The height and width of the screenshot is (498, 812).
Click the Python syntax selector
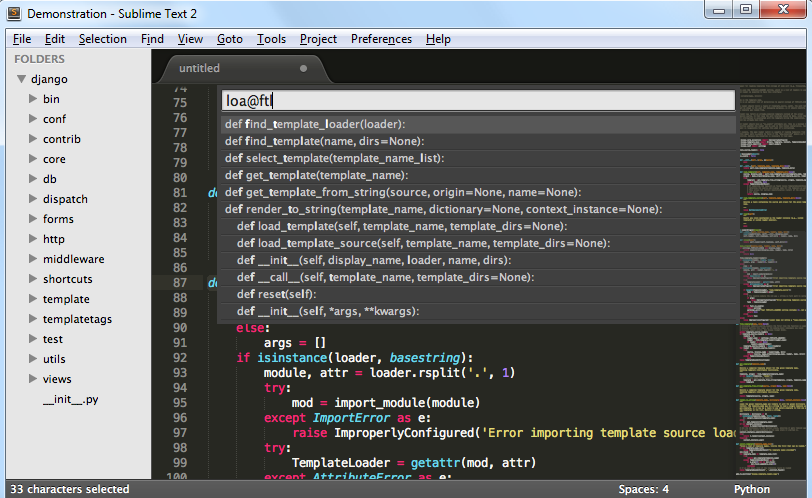751,489
